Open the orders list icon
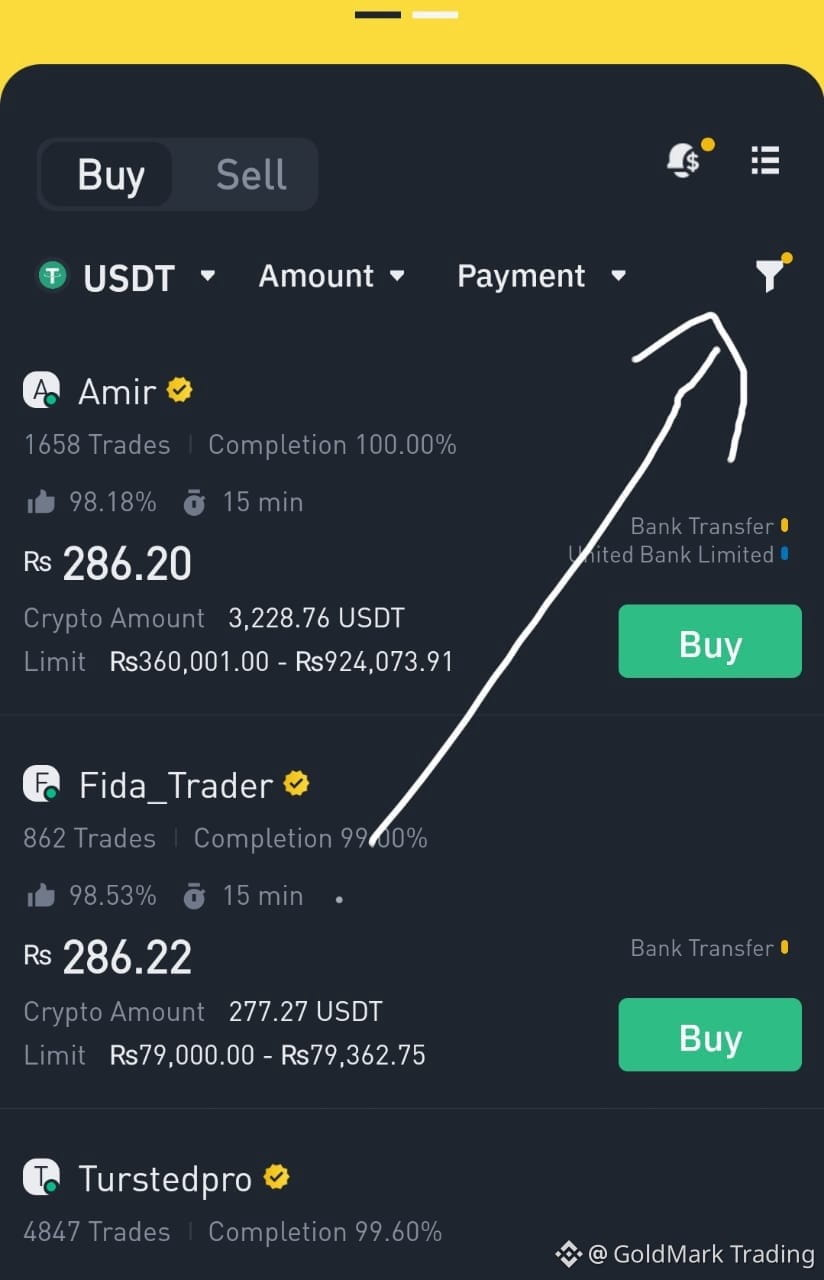Screen dimensions: 824x1280 click(765, 160)
